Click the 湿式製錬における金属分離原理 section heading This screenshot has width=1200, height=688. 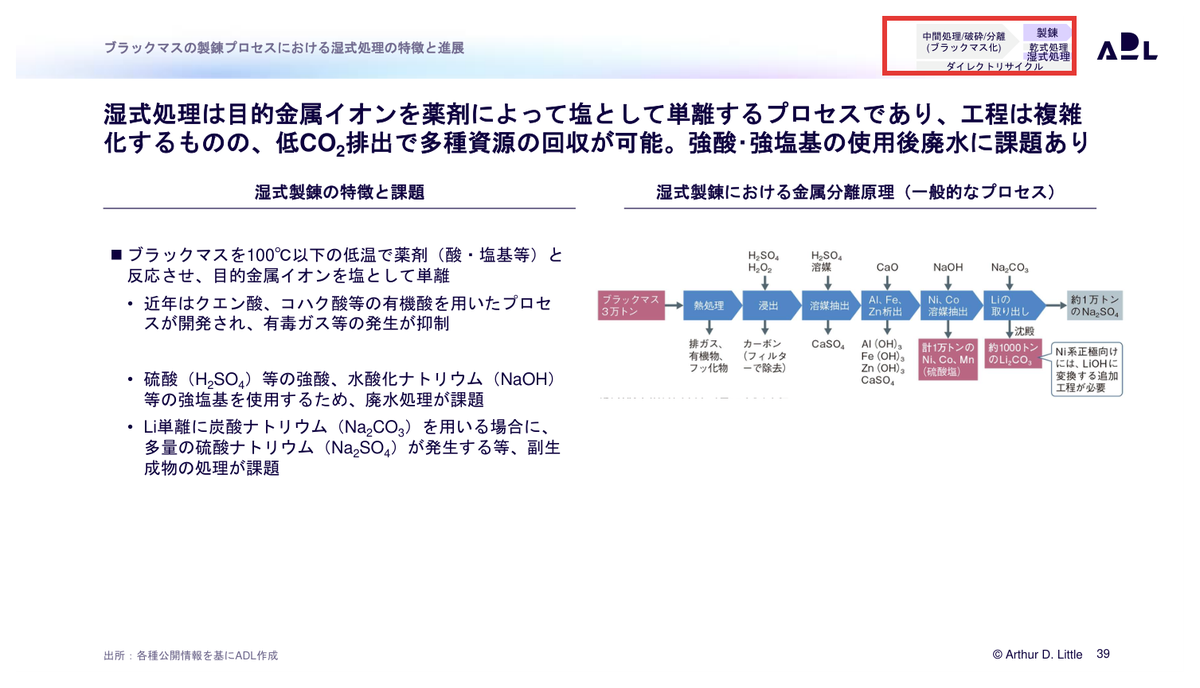pyautogui.click(x=859, y=192)
